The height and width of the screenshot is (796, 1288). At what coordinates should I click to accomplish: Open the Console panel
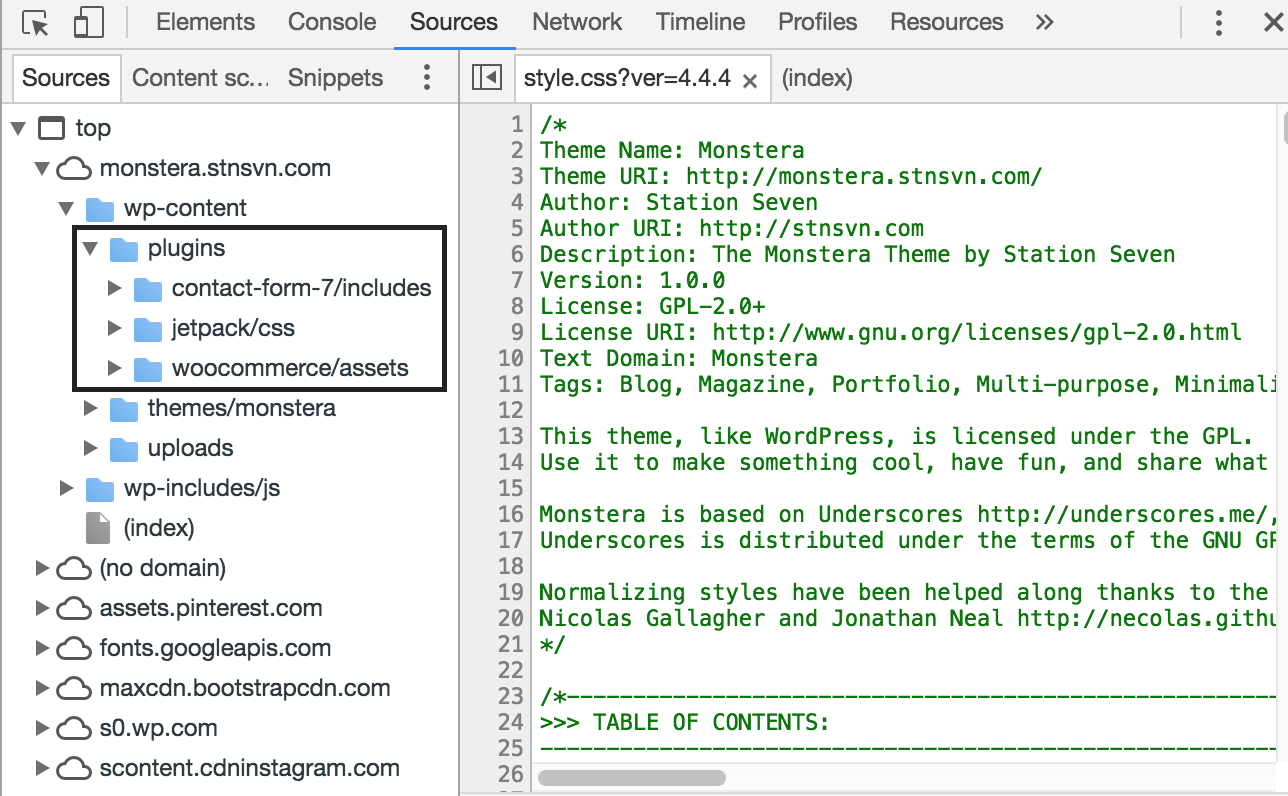point(332,21)
